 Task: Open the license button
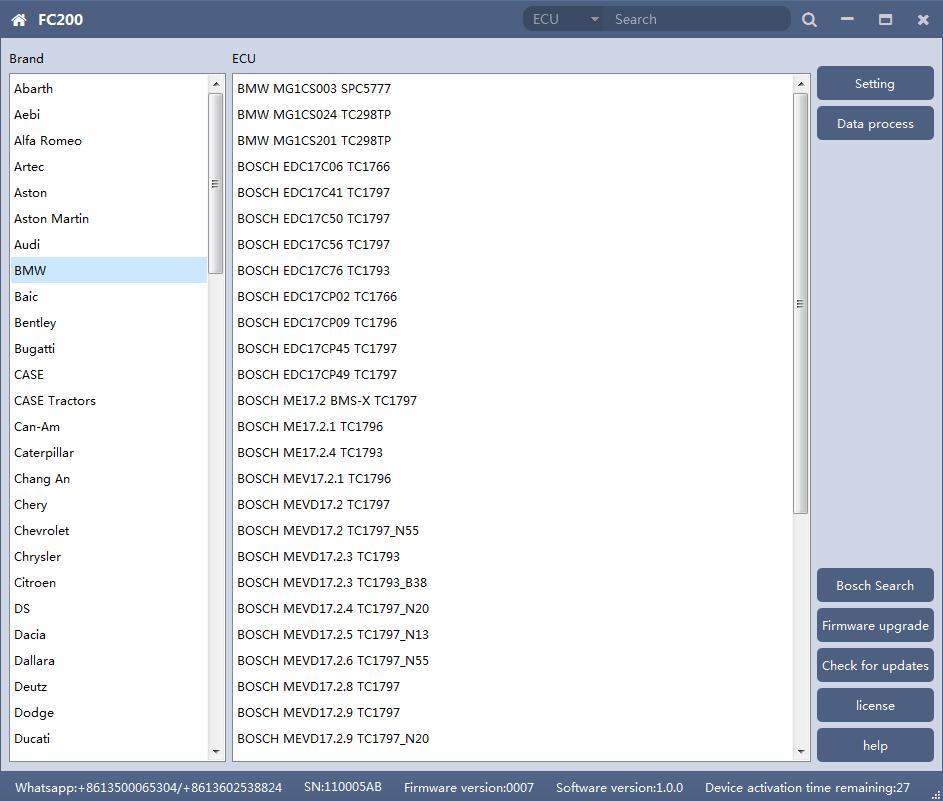tap(874, 706)
